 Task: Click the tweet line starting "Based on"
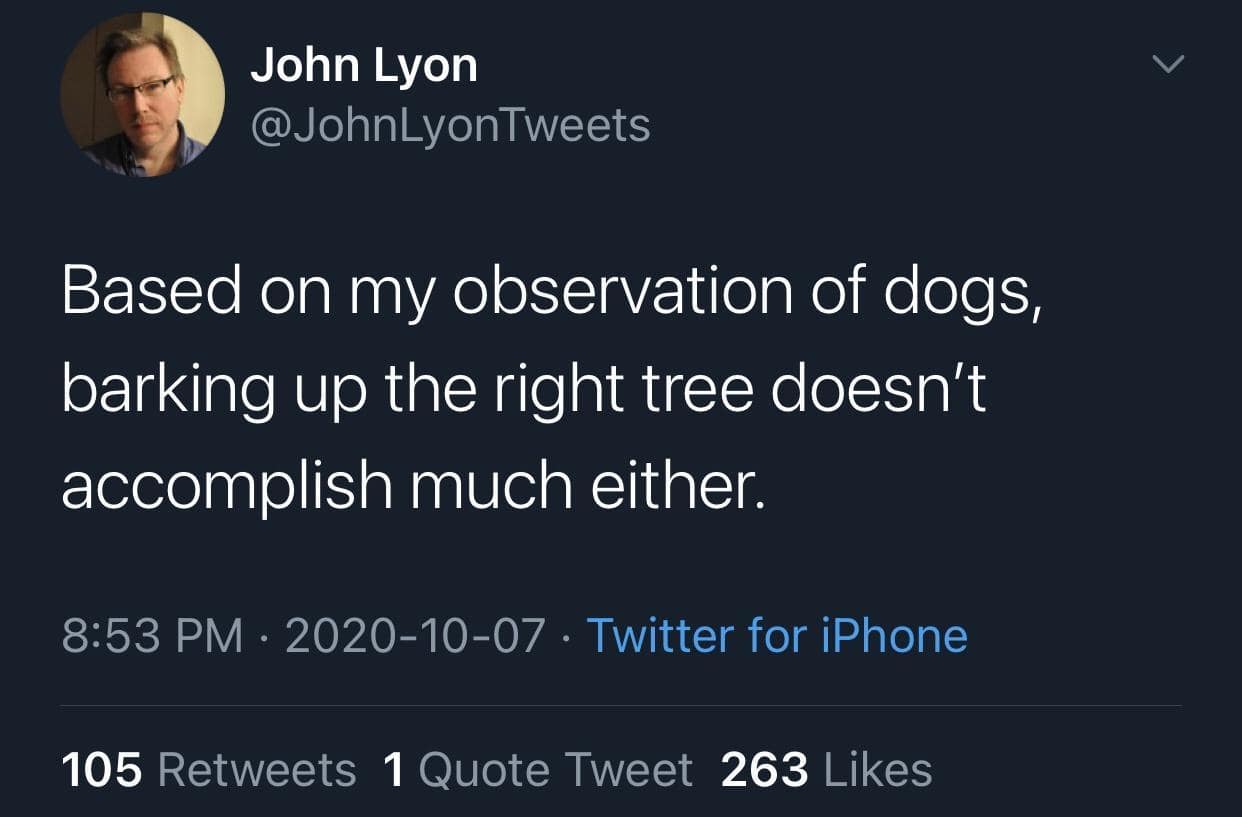coord(552,292)
